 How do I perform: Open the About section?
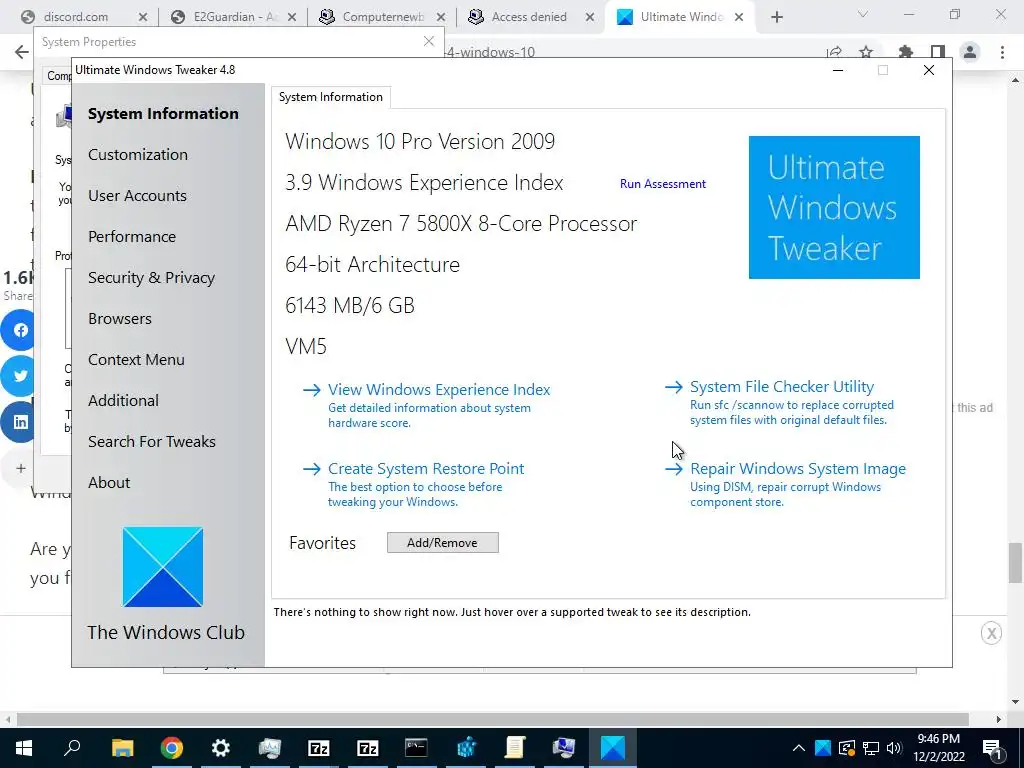coord(109,483)
